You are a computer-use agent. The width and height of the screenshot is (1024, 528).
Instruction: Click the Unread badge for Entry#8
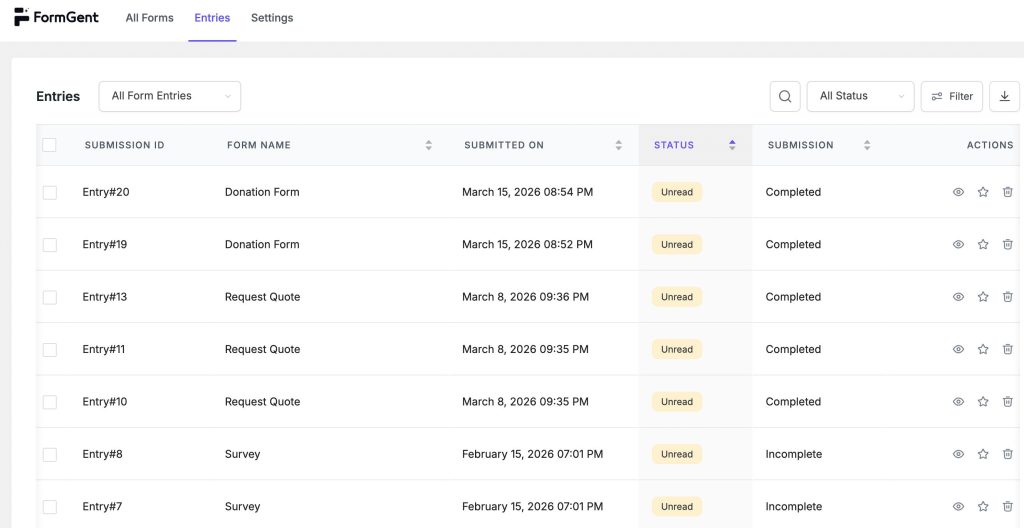click(x=677, y=454)
